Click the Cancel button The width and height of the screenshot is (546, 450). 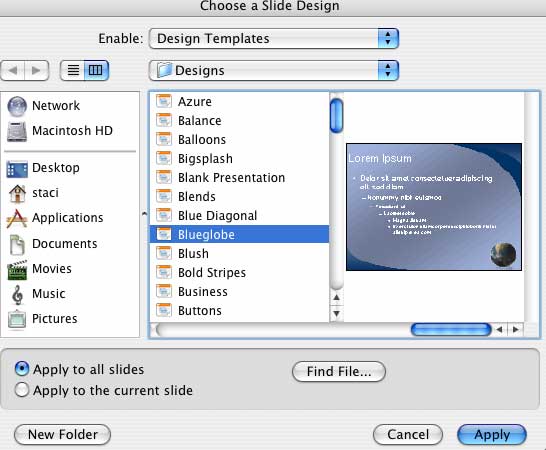click(x=408, y=434)
